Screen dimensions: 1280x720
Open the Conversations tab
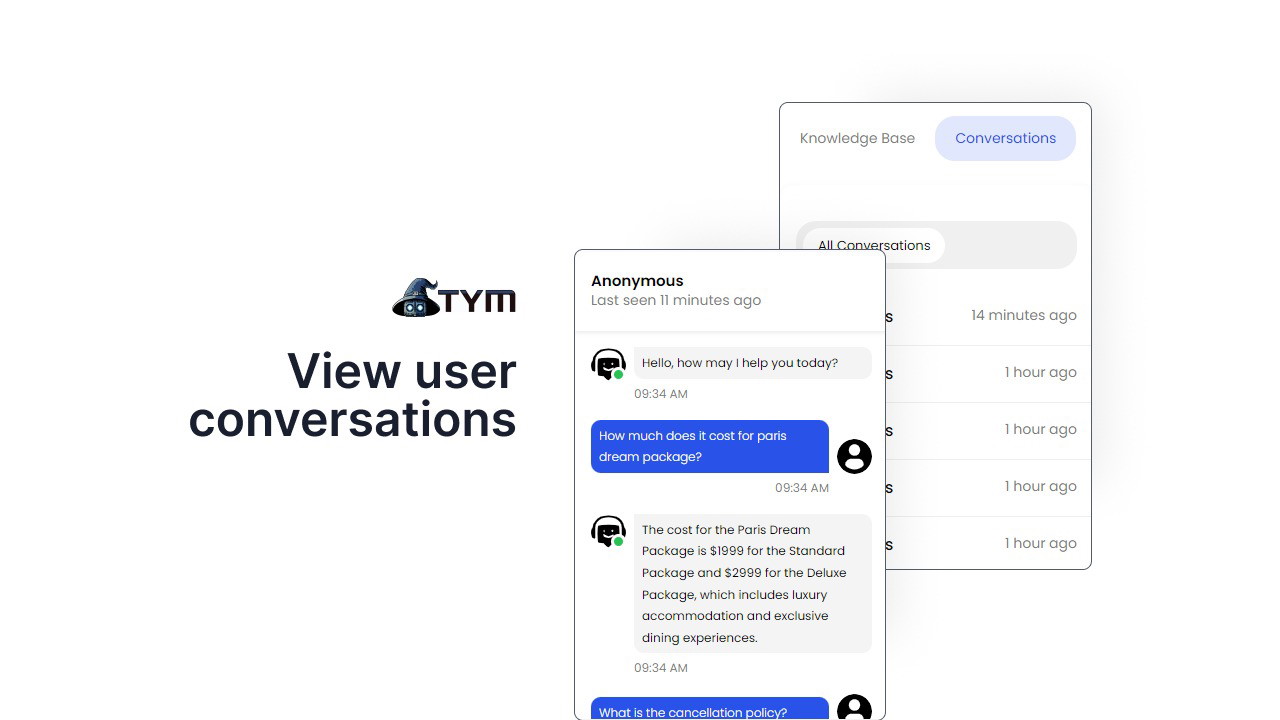point(1005,138)
